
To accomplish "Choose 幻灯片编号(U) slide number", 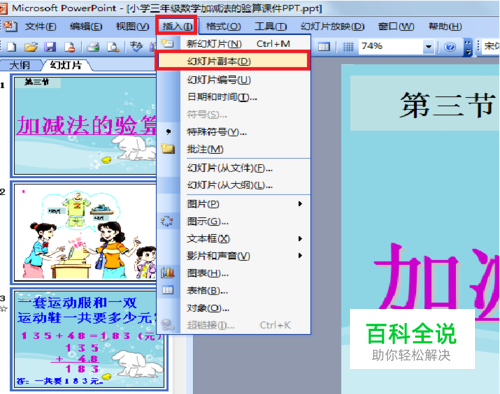I will [x=234, y=80].
